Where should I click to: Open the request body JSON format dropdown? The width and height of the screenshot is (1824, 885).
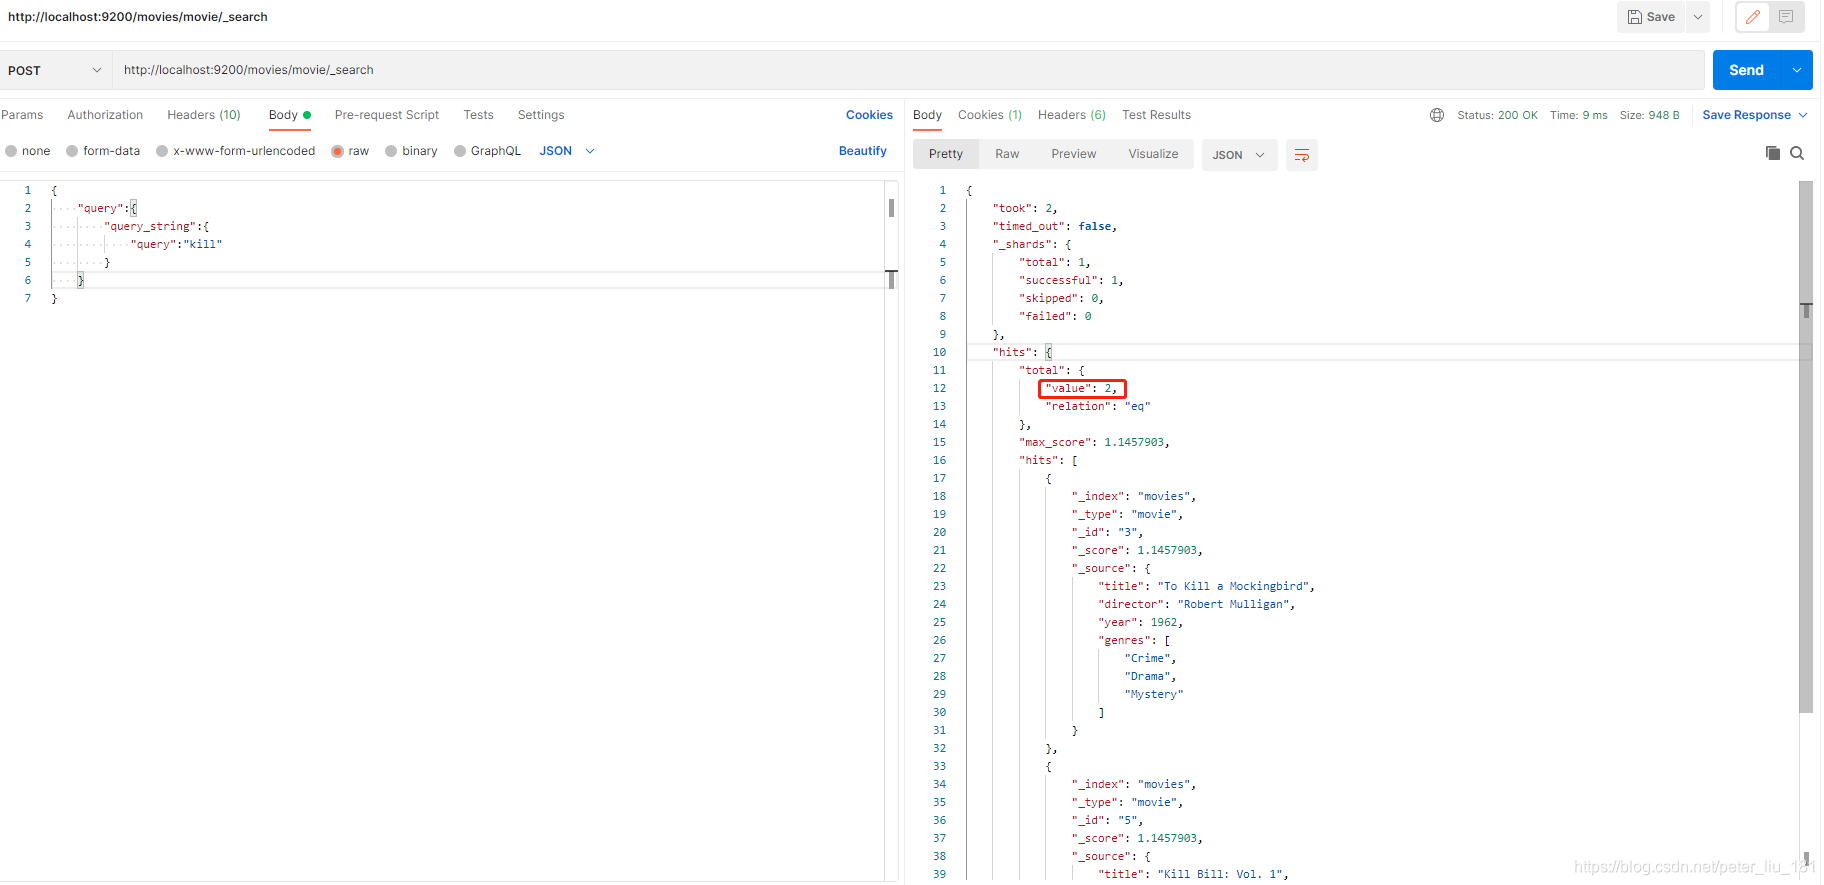(x=567, y=151)
